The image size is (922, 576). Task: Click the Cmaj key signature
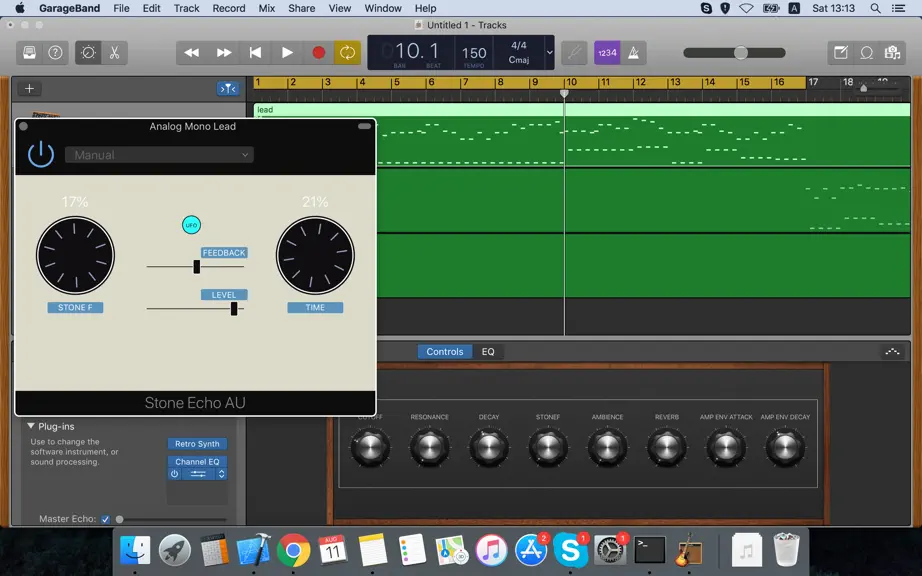tap(519, 60)
